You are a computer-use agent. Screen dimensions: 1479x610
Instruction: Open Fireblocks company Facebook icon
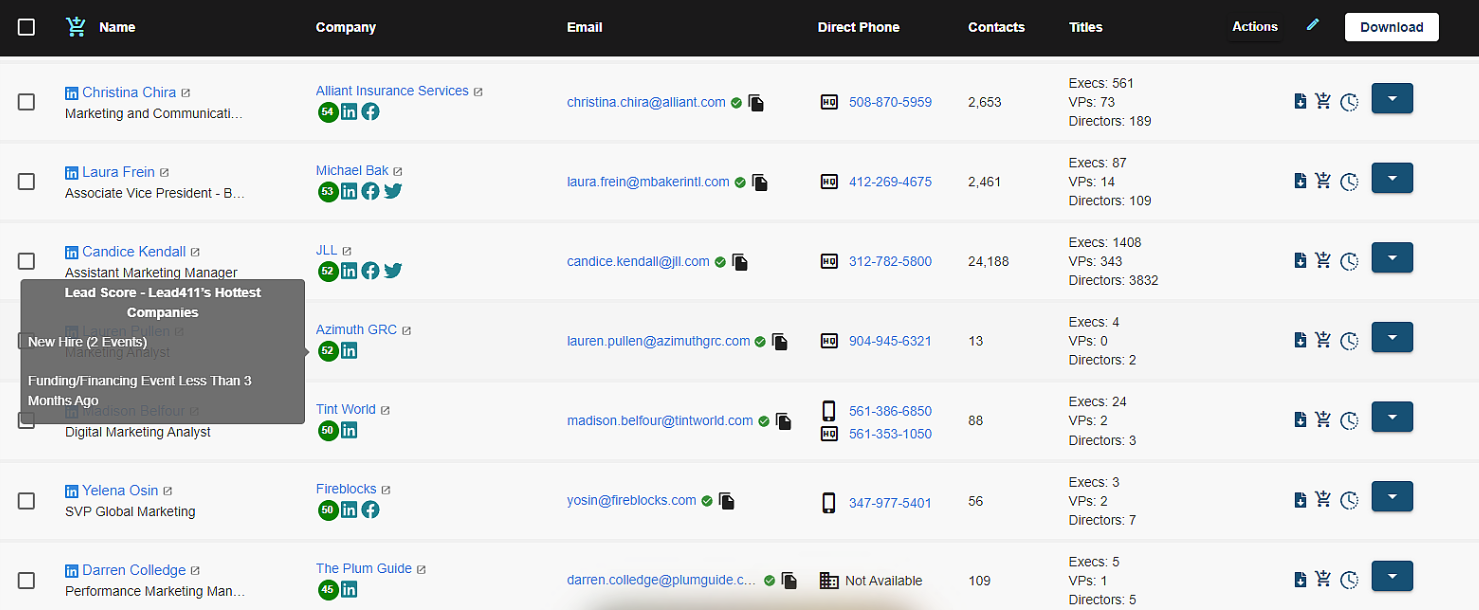(x=370, y=510)
